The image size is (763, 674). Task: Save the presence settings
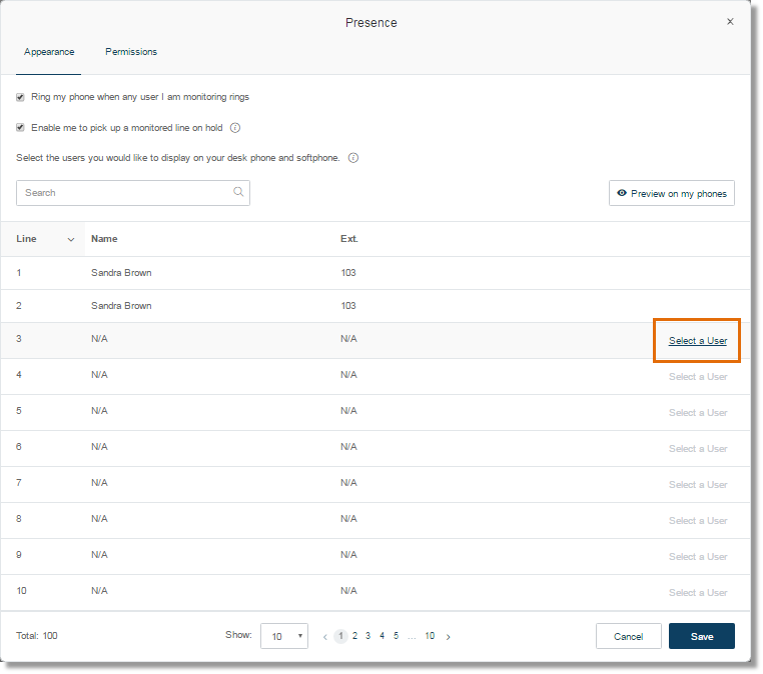pos(702,636)
